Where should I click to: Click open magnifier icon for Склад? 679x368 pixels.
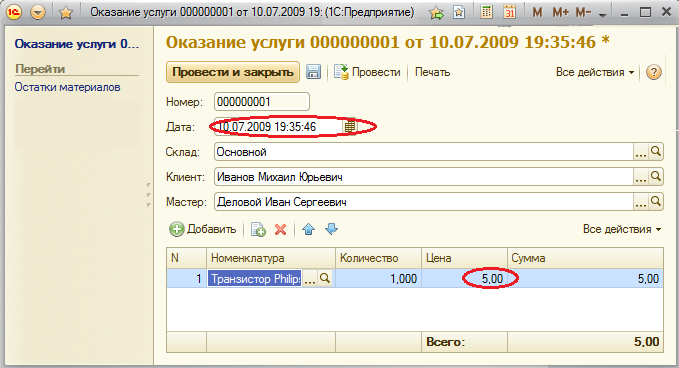click(656, 152)
